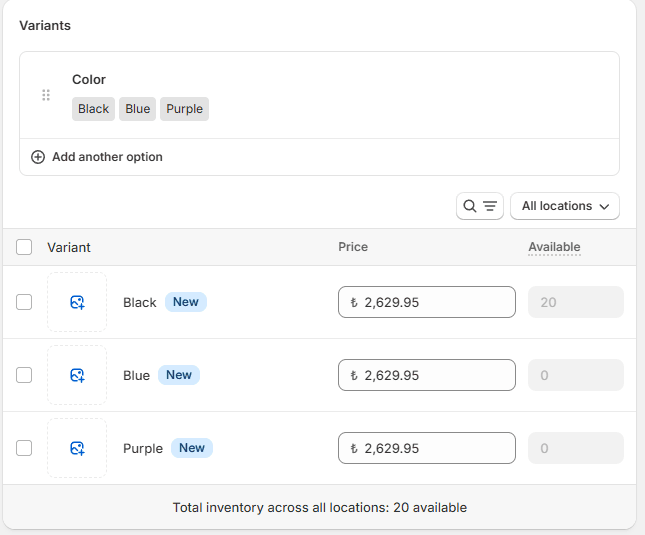Click the Add another option link
The width and height of the screenshot is (645, 535).
click(107, 157)
